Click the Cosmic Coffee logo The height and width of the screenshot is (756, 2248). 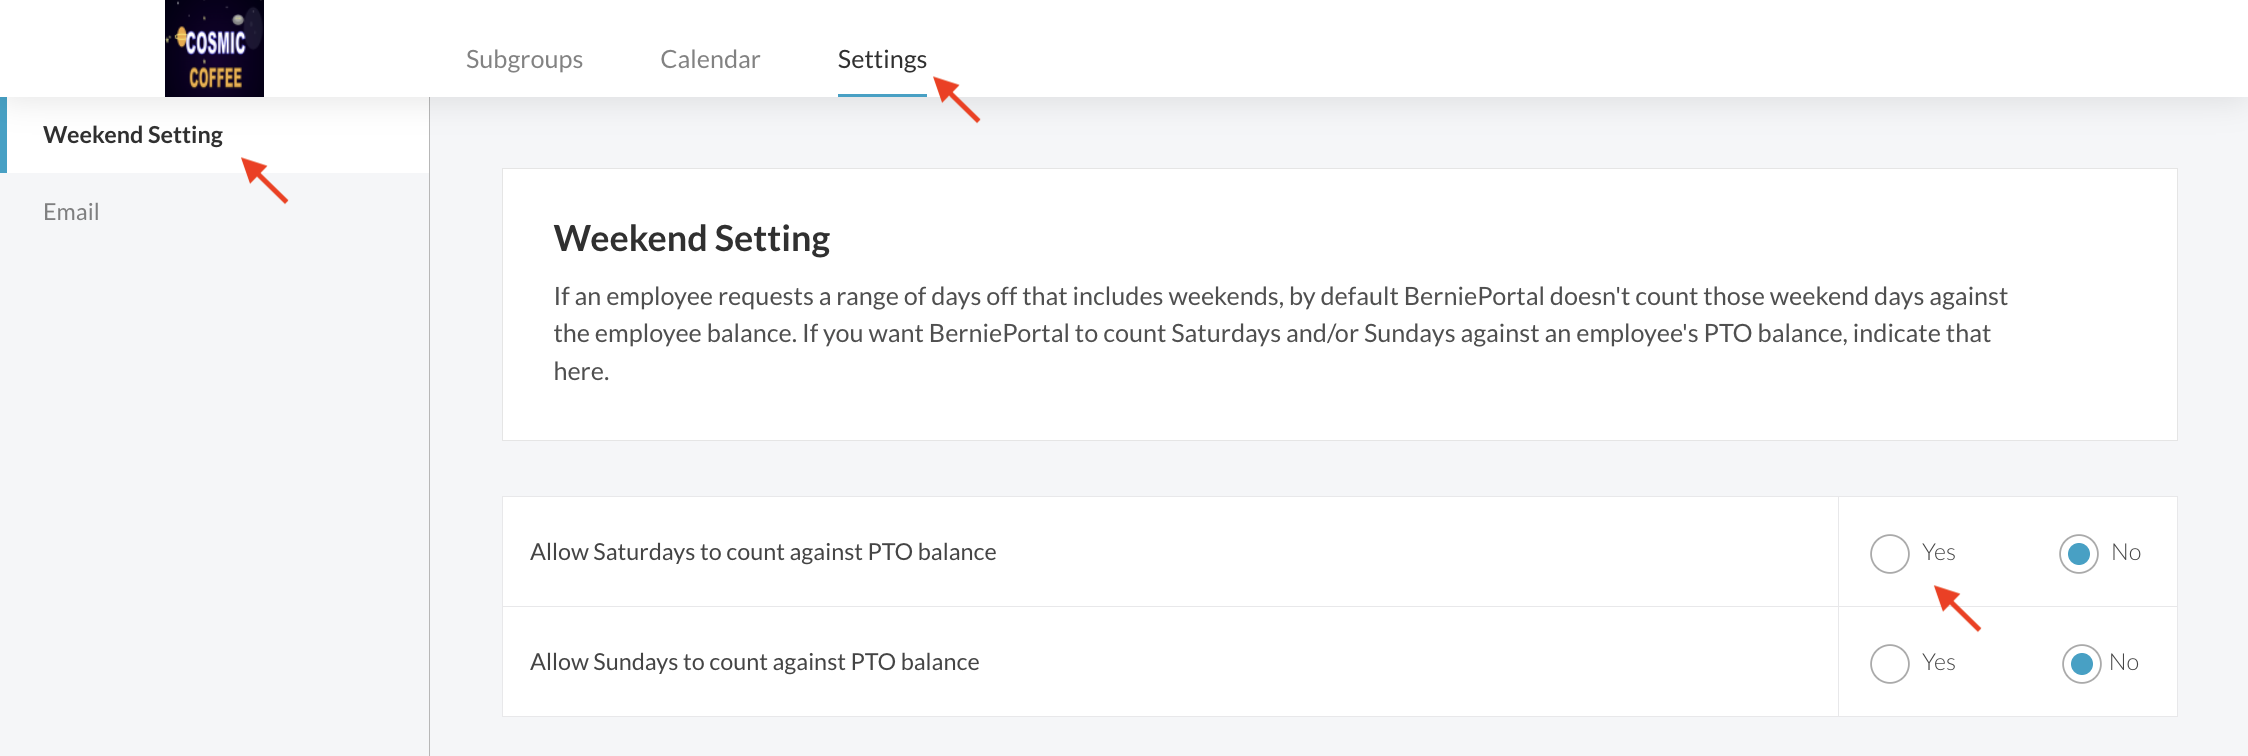214,49
